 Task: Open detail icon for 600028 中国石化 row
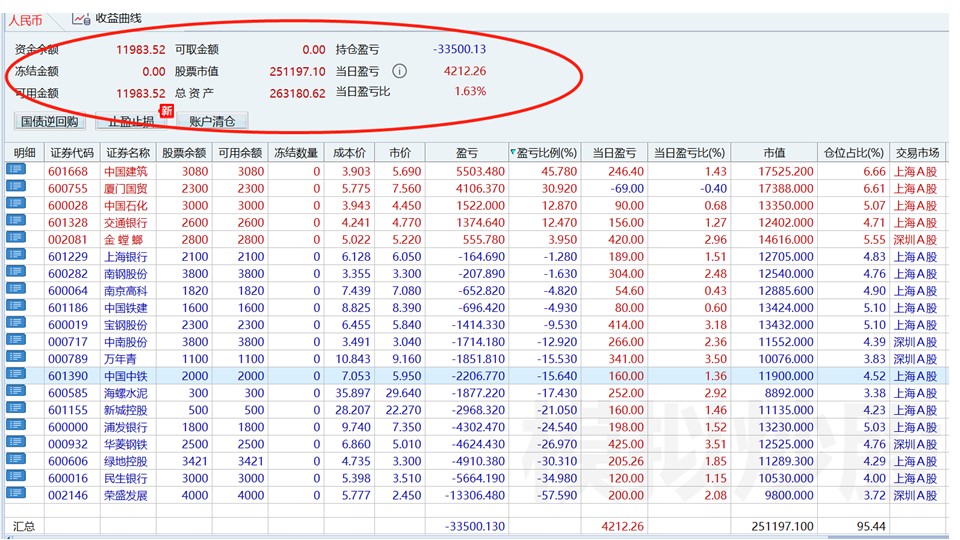16,204
